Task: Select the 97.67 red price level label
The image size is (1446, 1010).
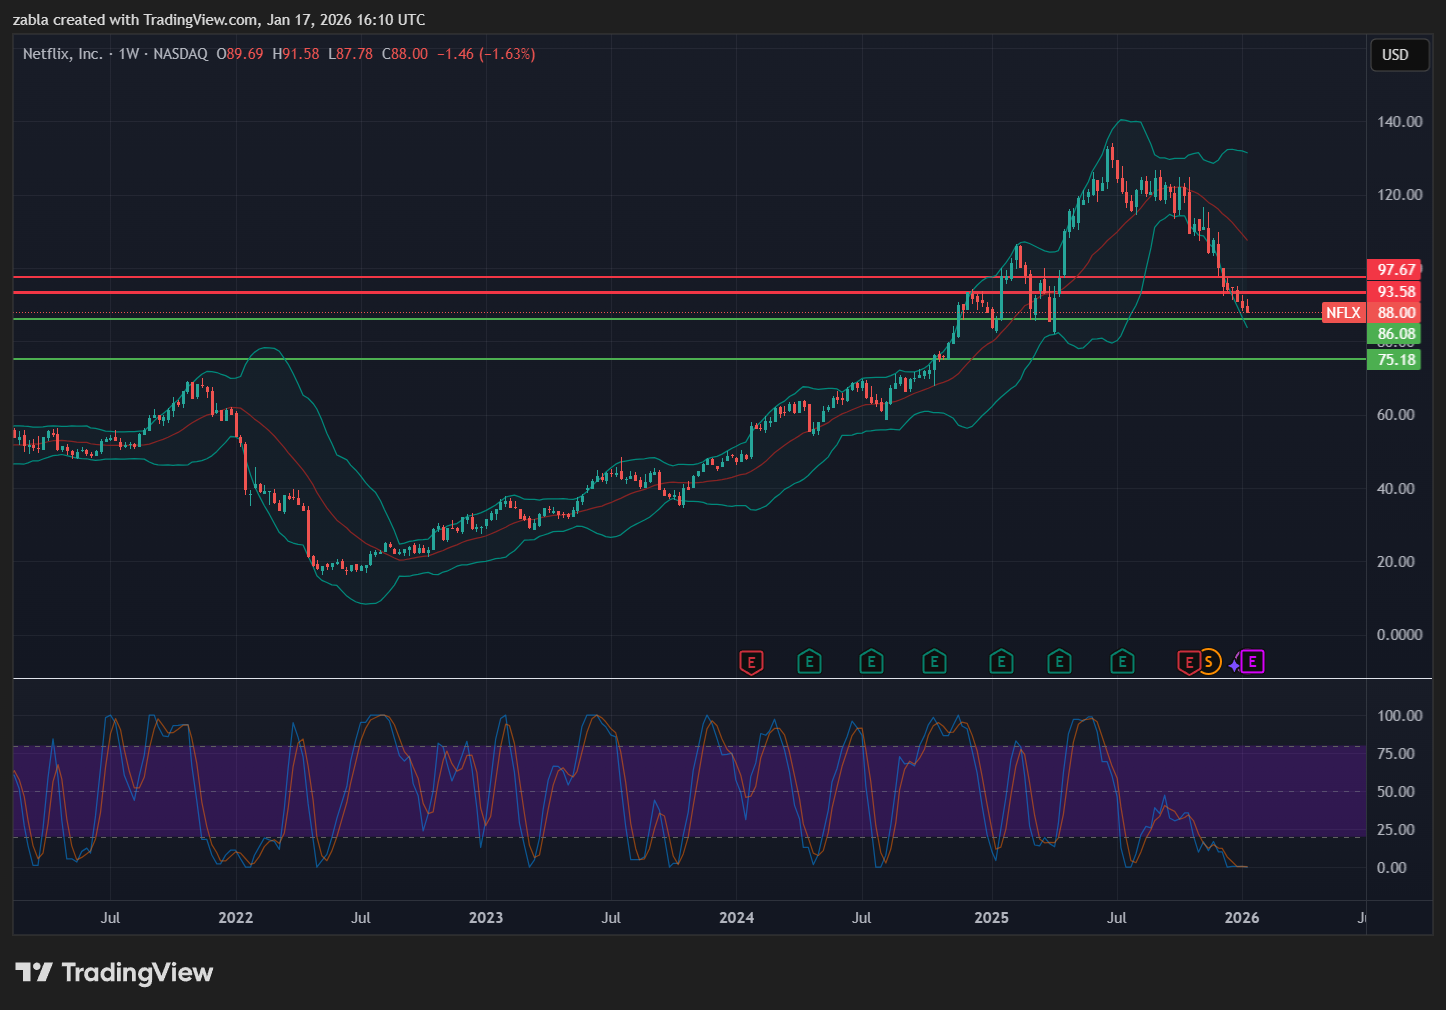Action: pos(1396,270)
